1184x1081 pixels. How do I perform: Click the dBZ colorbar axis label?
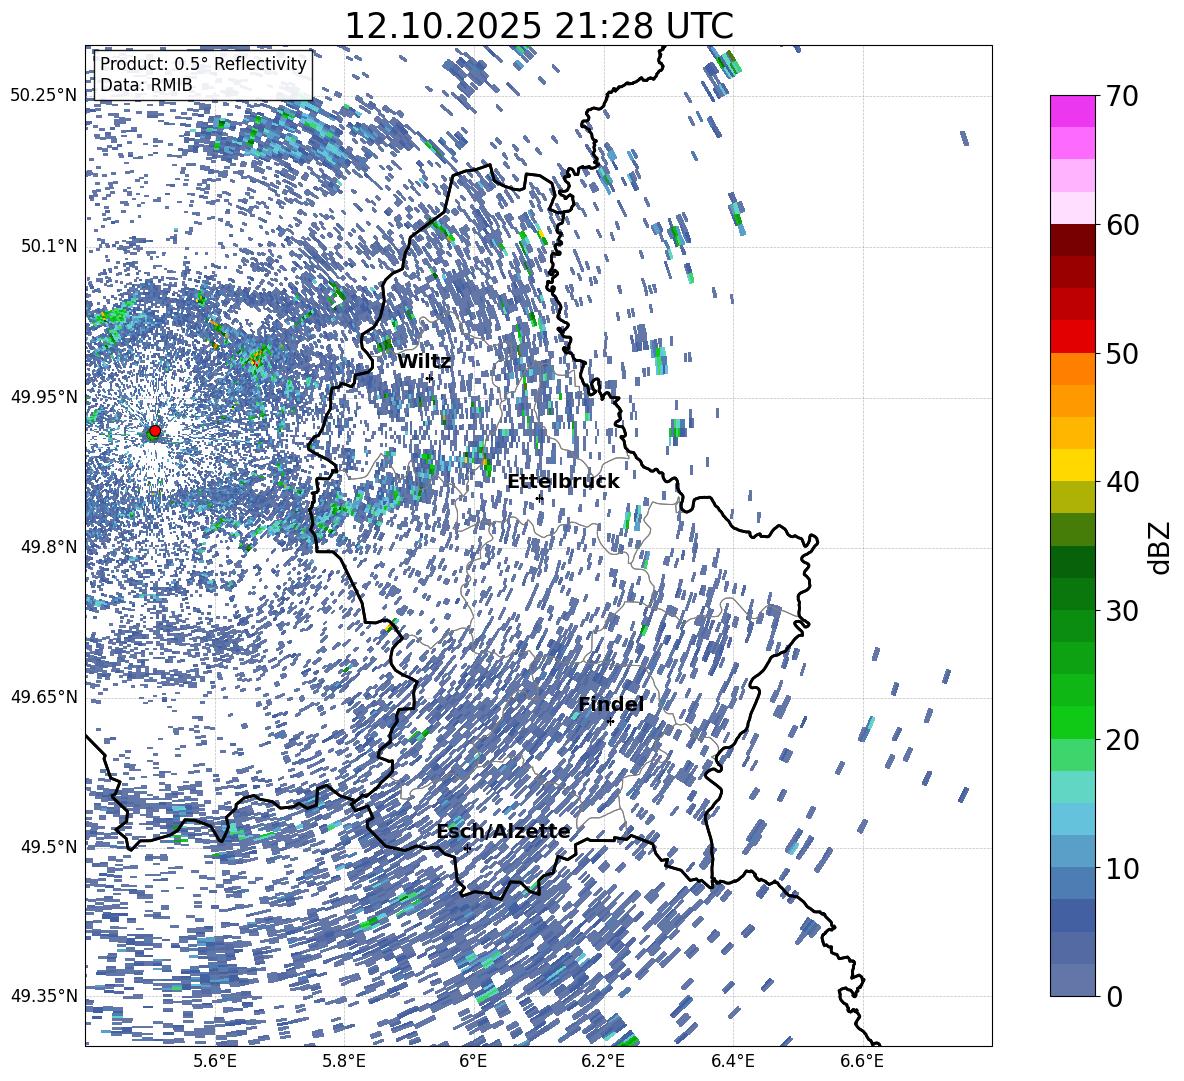[1161, 547]
